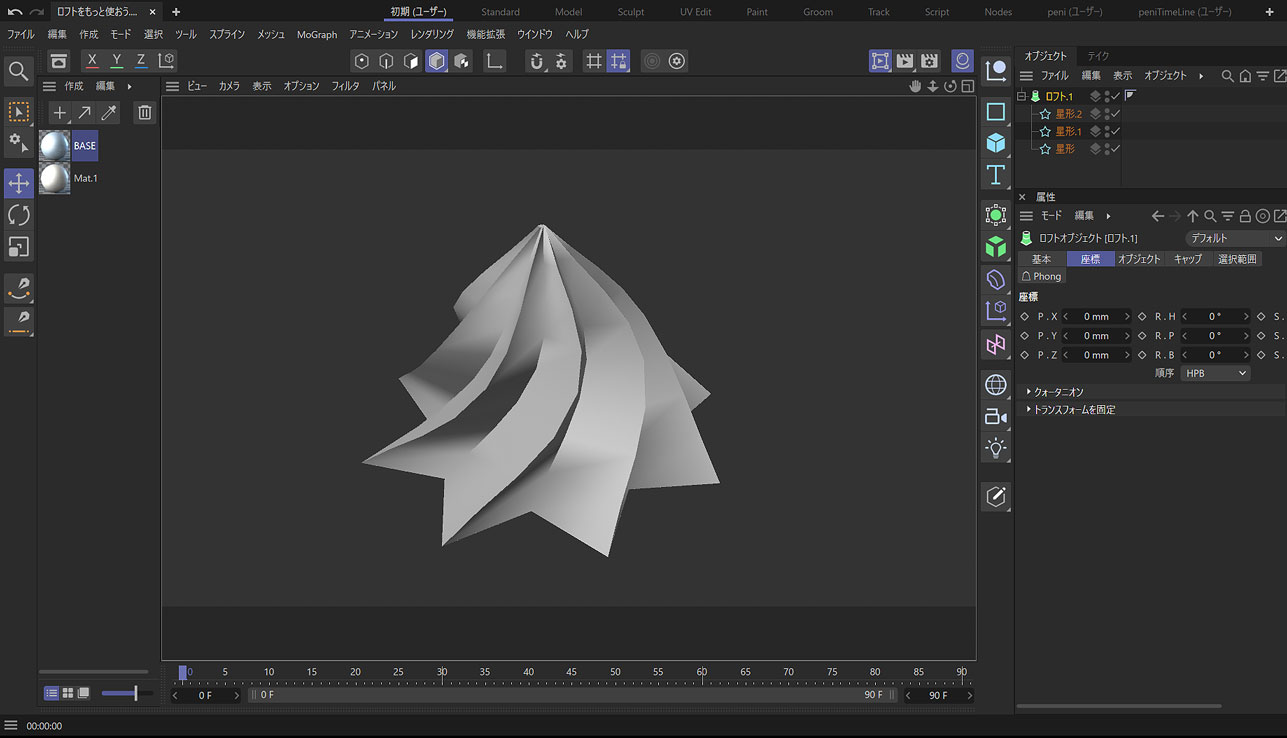
Task: Select the Rotate tool
Action: coord(19,215)
